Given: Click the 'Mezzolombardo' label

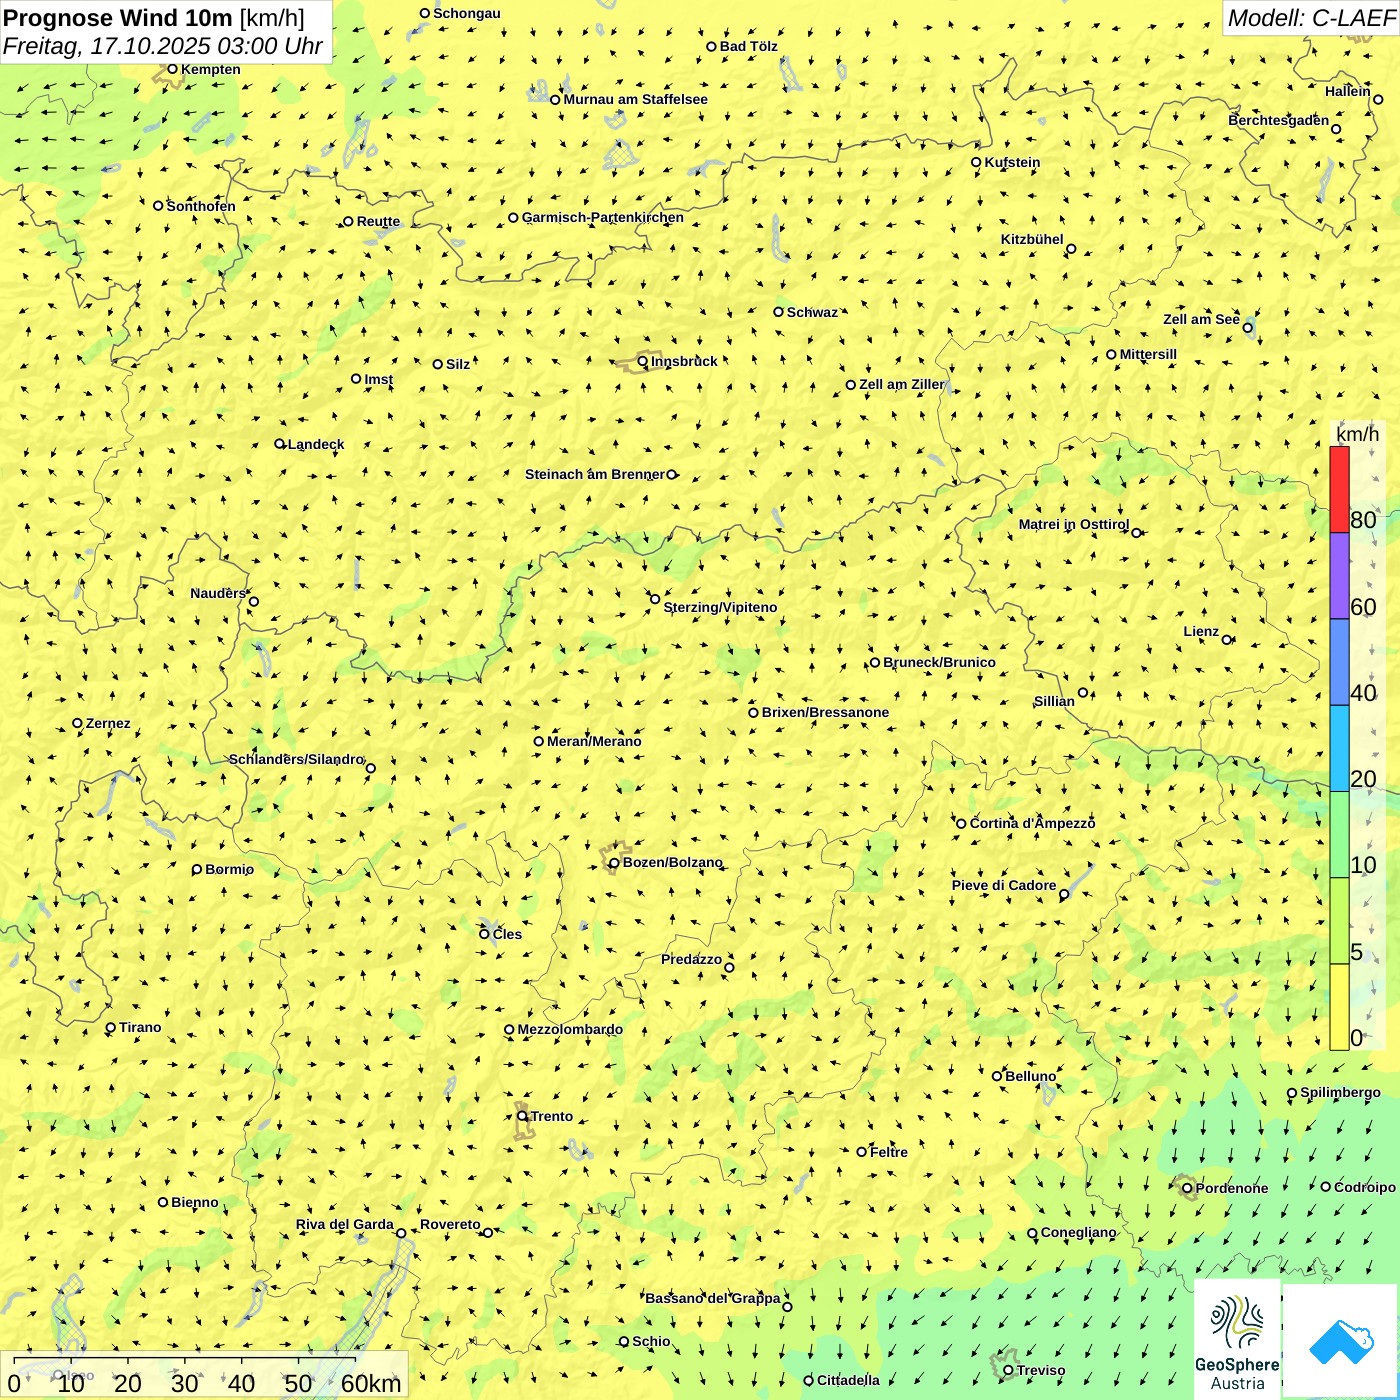Looking at the screenshot, I should tap(570, 1029).
